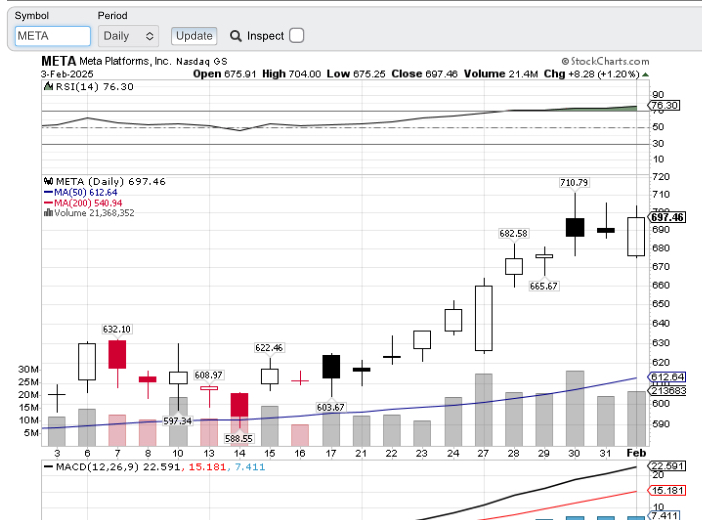Click the Update button
The height and width of the screenshot is (520, 702).
(194, 36)
